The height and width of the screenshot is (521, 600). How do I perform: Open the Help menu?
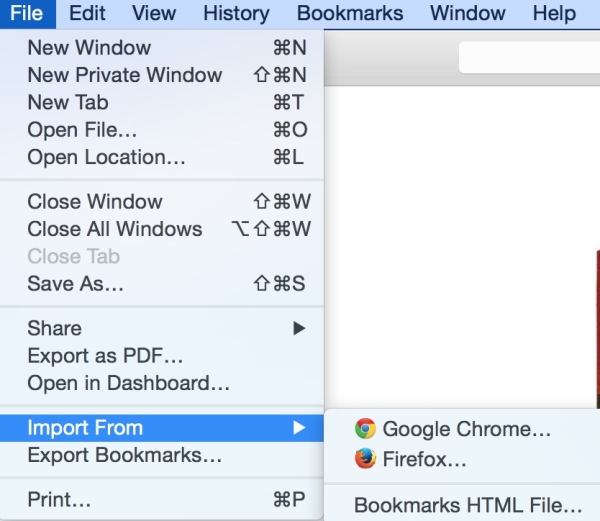(554, 14)
